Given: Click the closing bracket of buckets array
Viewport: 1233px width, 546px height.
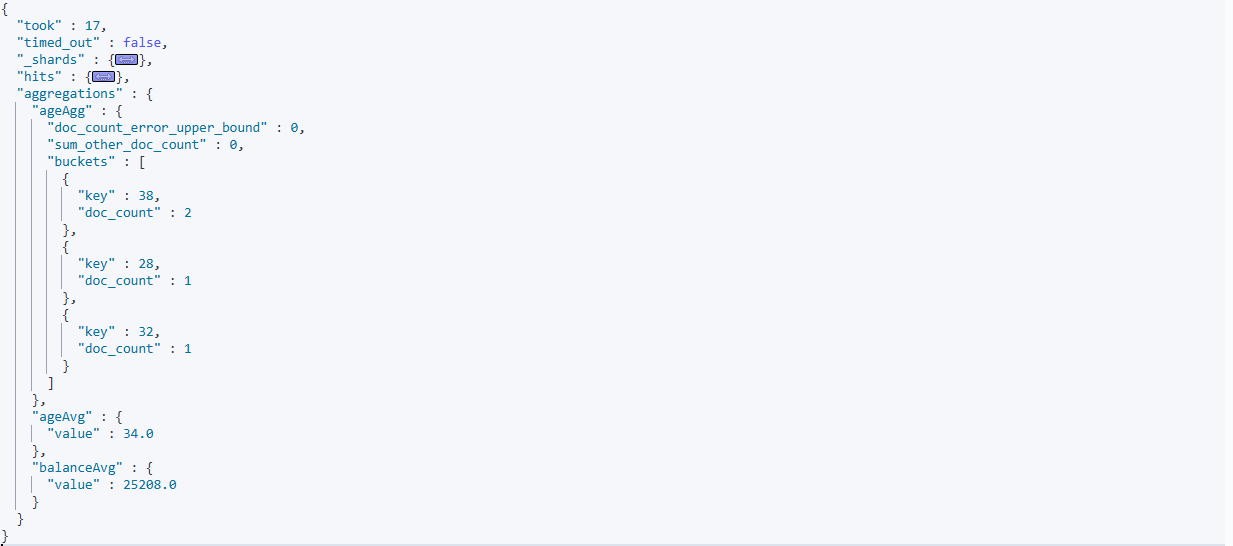Looking at the screenshot, I should (x=51, y=383).
